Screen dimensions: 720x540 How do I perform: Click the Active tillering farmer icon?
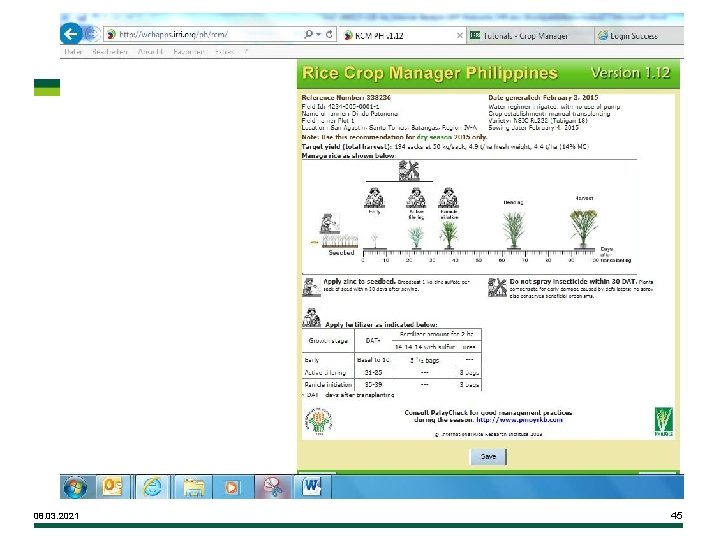416,198
